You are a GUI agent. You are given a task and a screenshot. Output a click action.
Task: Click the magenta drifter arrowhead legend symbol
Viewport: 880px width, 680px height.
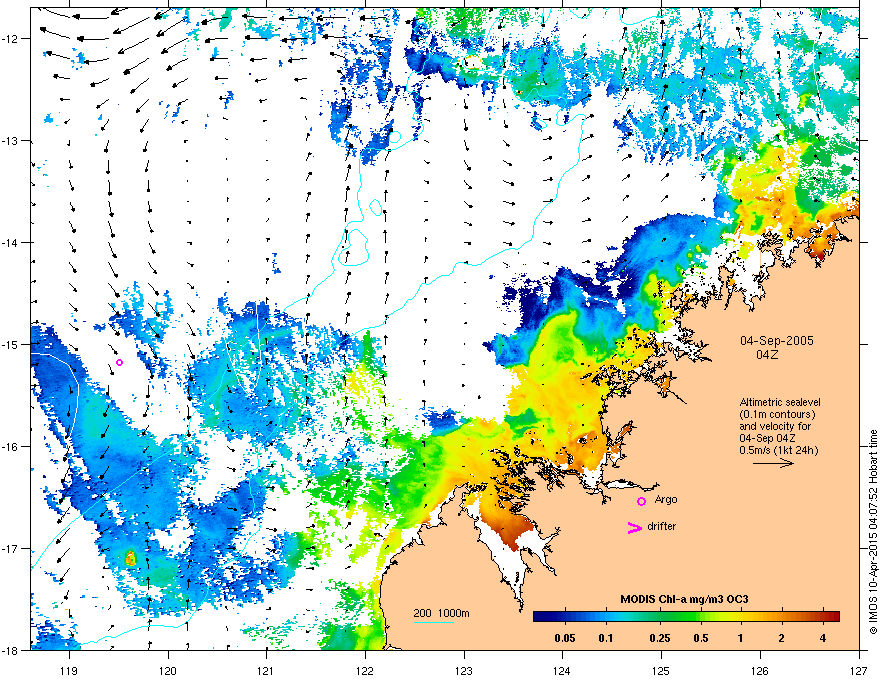[635, 527]
